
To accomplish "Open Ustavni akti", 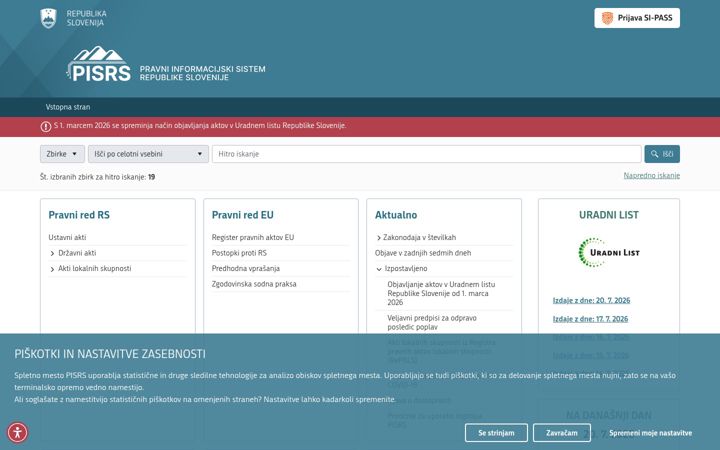I will (x=67, y=237).
